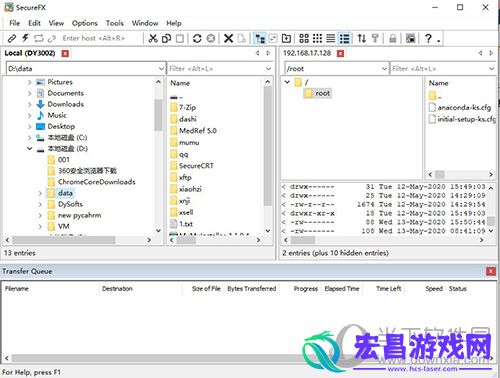Click the Quick Connect lightning icon
This screenshot has width=500, height=378.
25,38
